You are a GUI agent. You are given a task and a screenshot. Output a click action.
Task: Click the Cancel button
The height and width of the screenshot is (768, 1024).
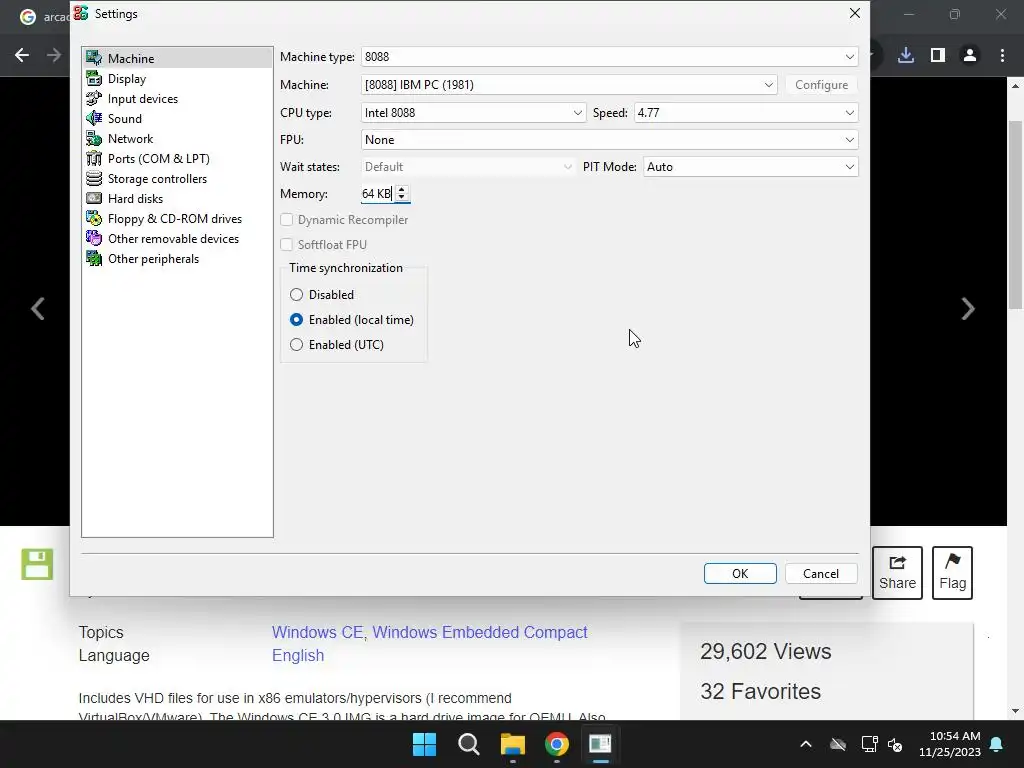(821, 573)
